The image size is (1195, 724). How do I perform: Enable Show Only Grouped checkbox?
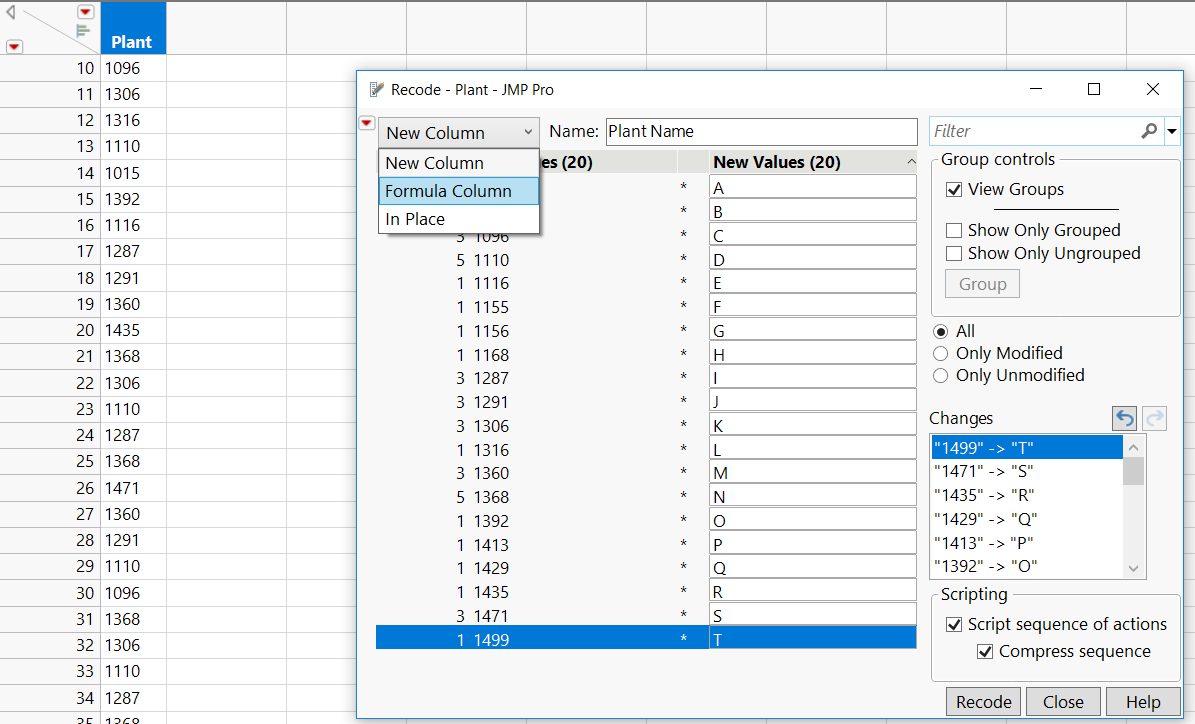click(954, 230)
